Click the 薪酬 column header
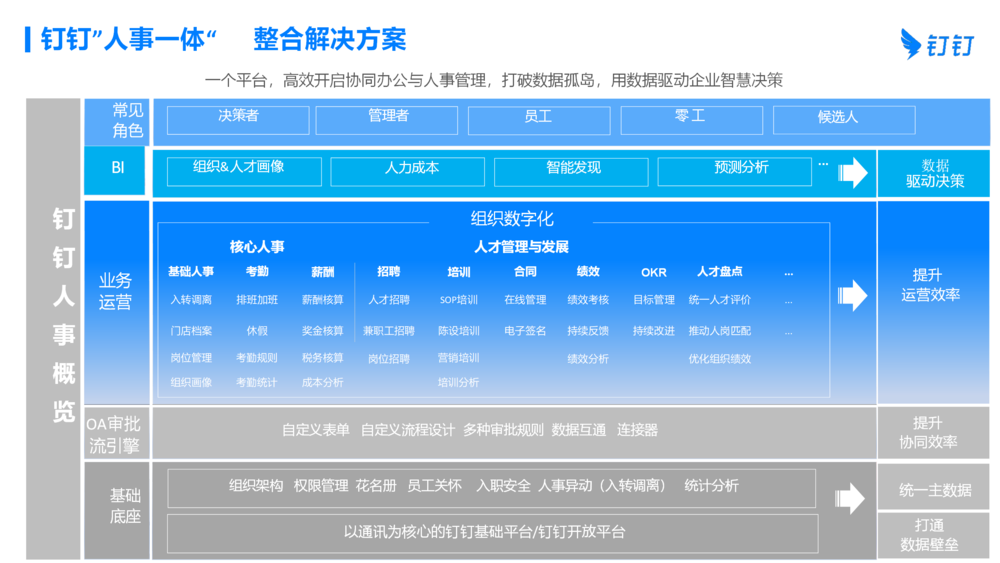 click(323, 272)
